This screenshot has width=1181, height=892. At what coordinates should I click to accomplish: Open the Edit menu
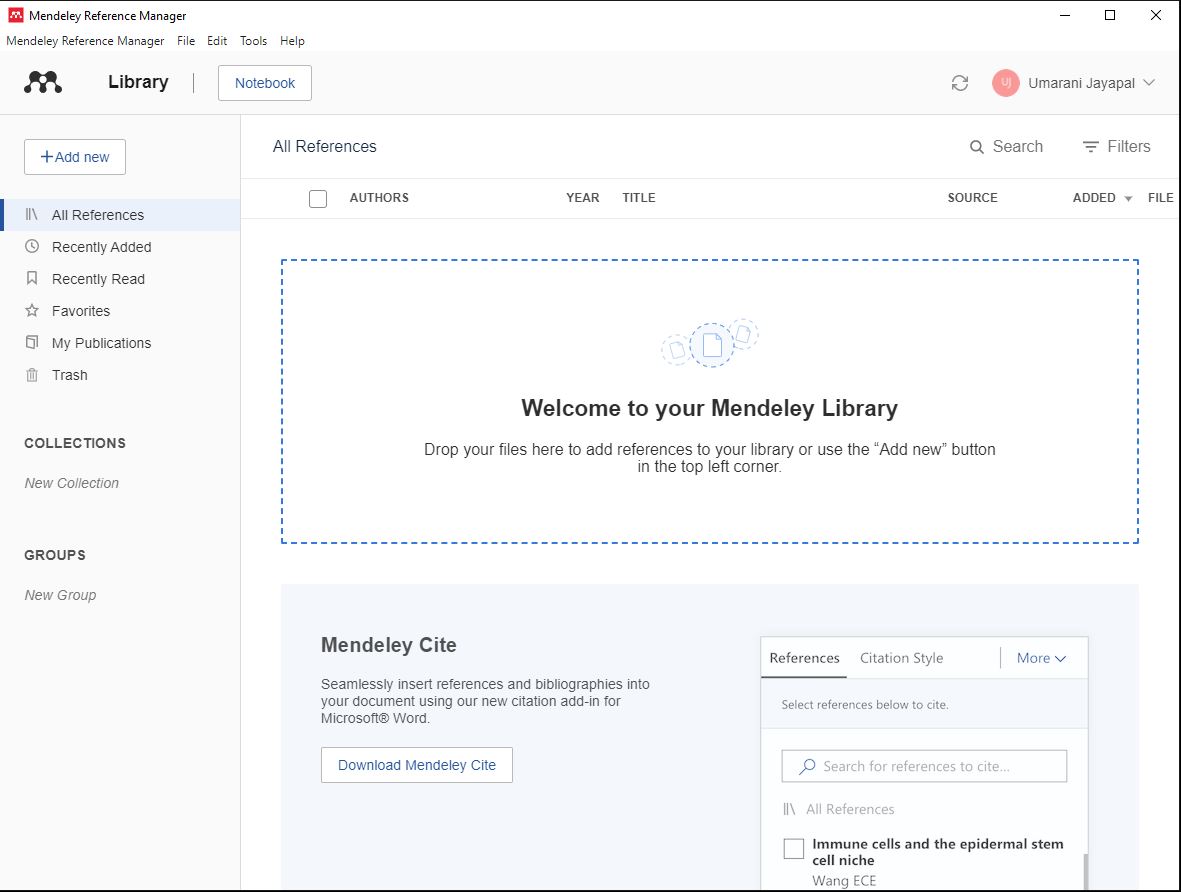coord(217,41)
